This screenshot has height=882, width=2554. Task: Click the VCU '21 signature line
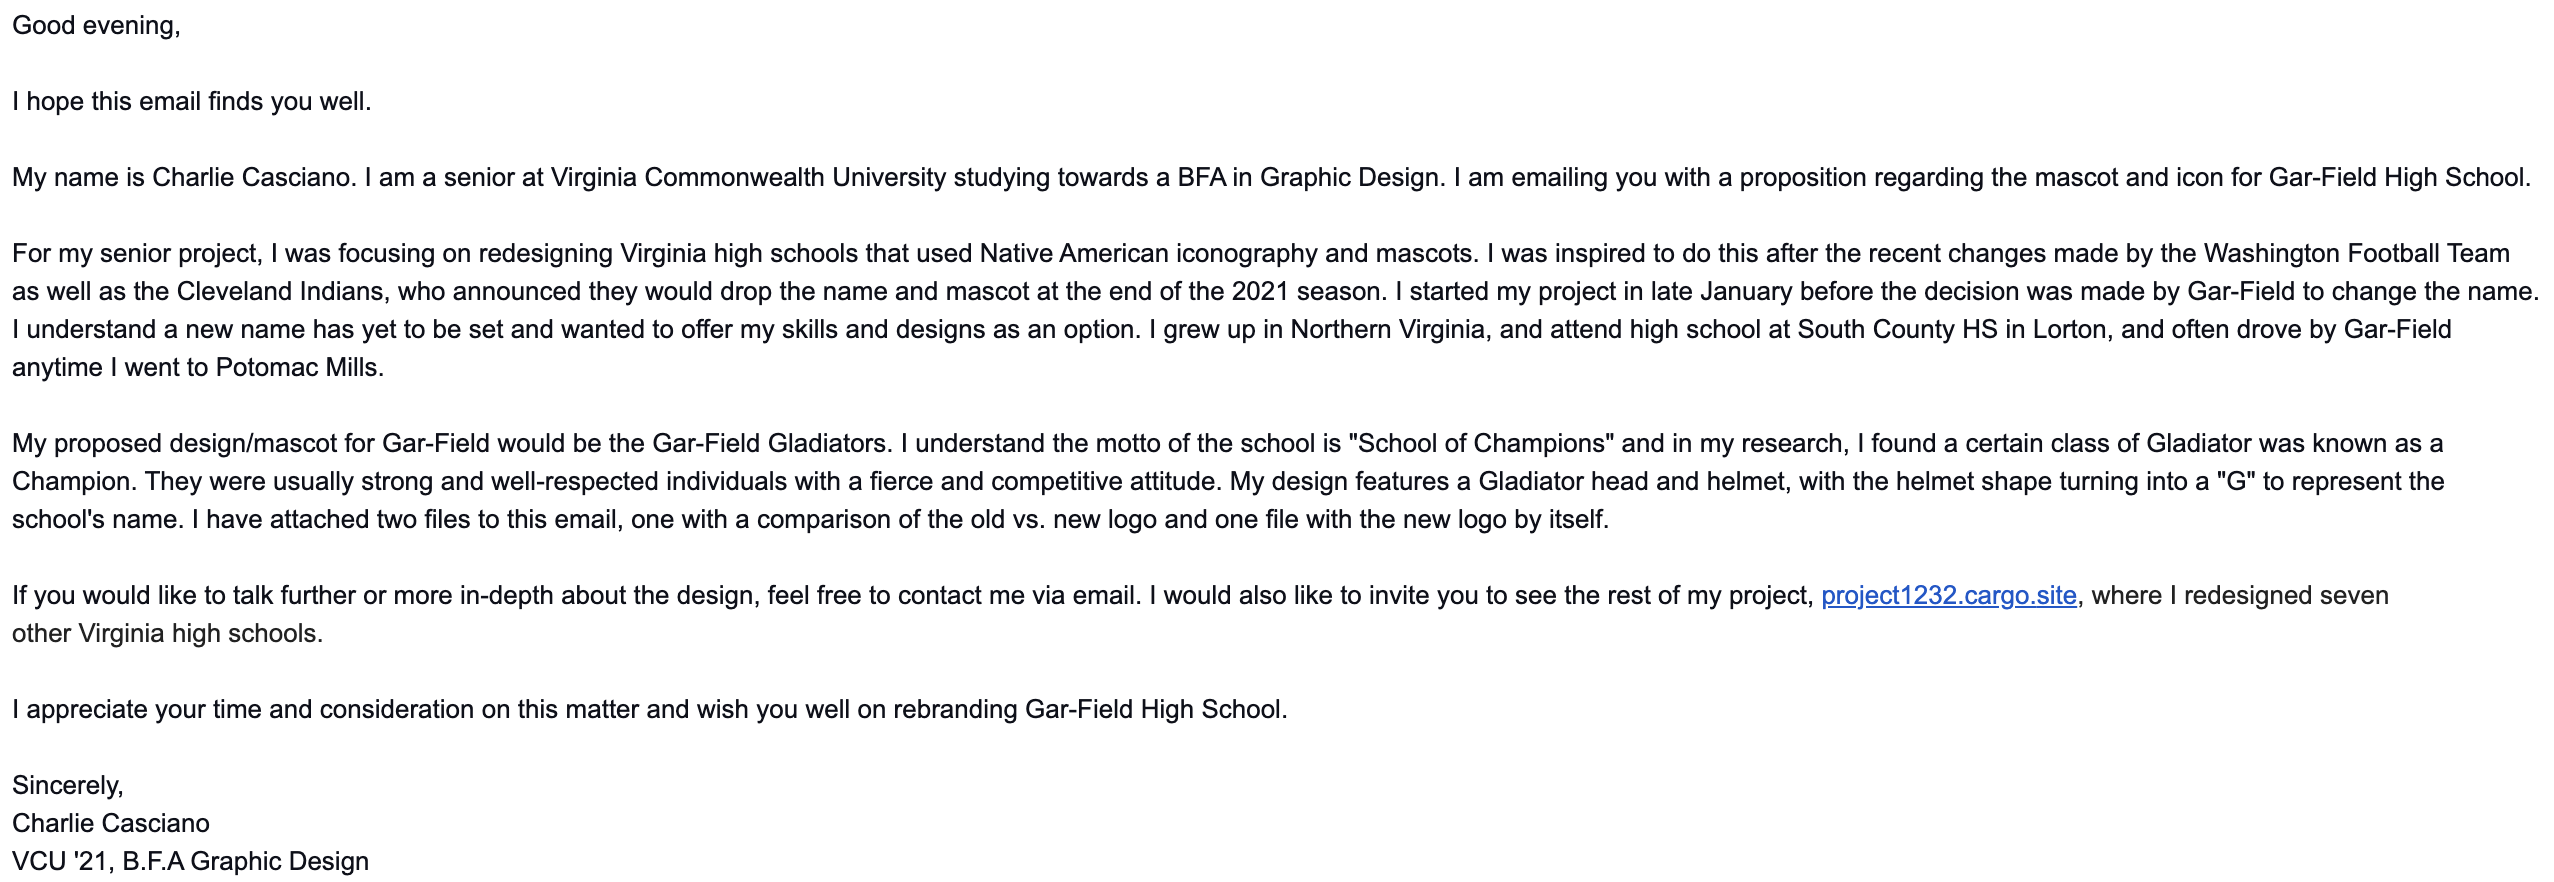(190, 861)
